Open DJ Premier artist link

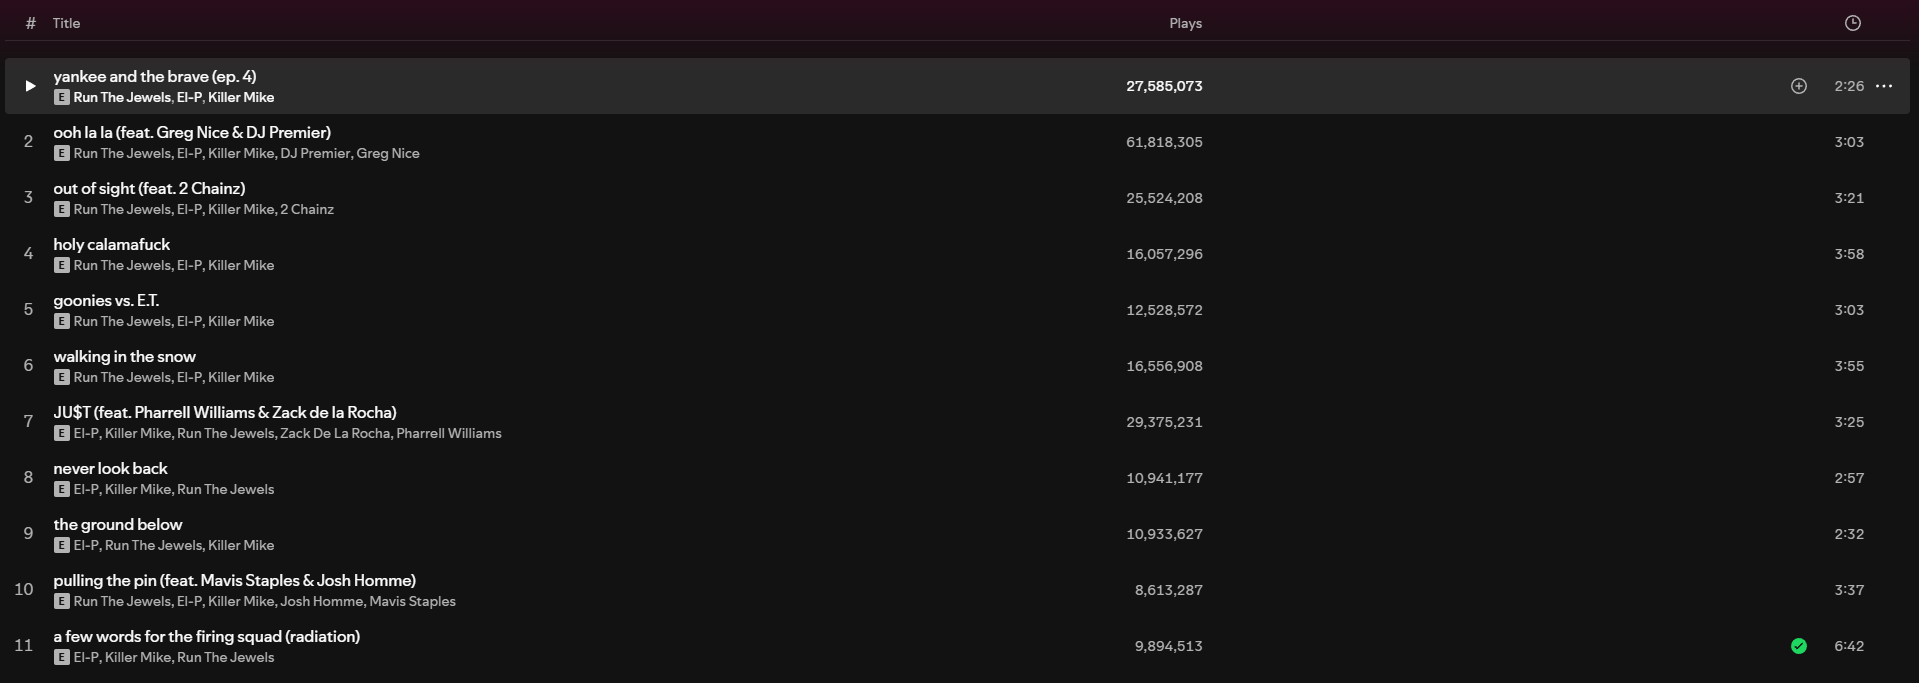point(315,153)
